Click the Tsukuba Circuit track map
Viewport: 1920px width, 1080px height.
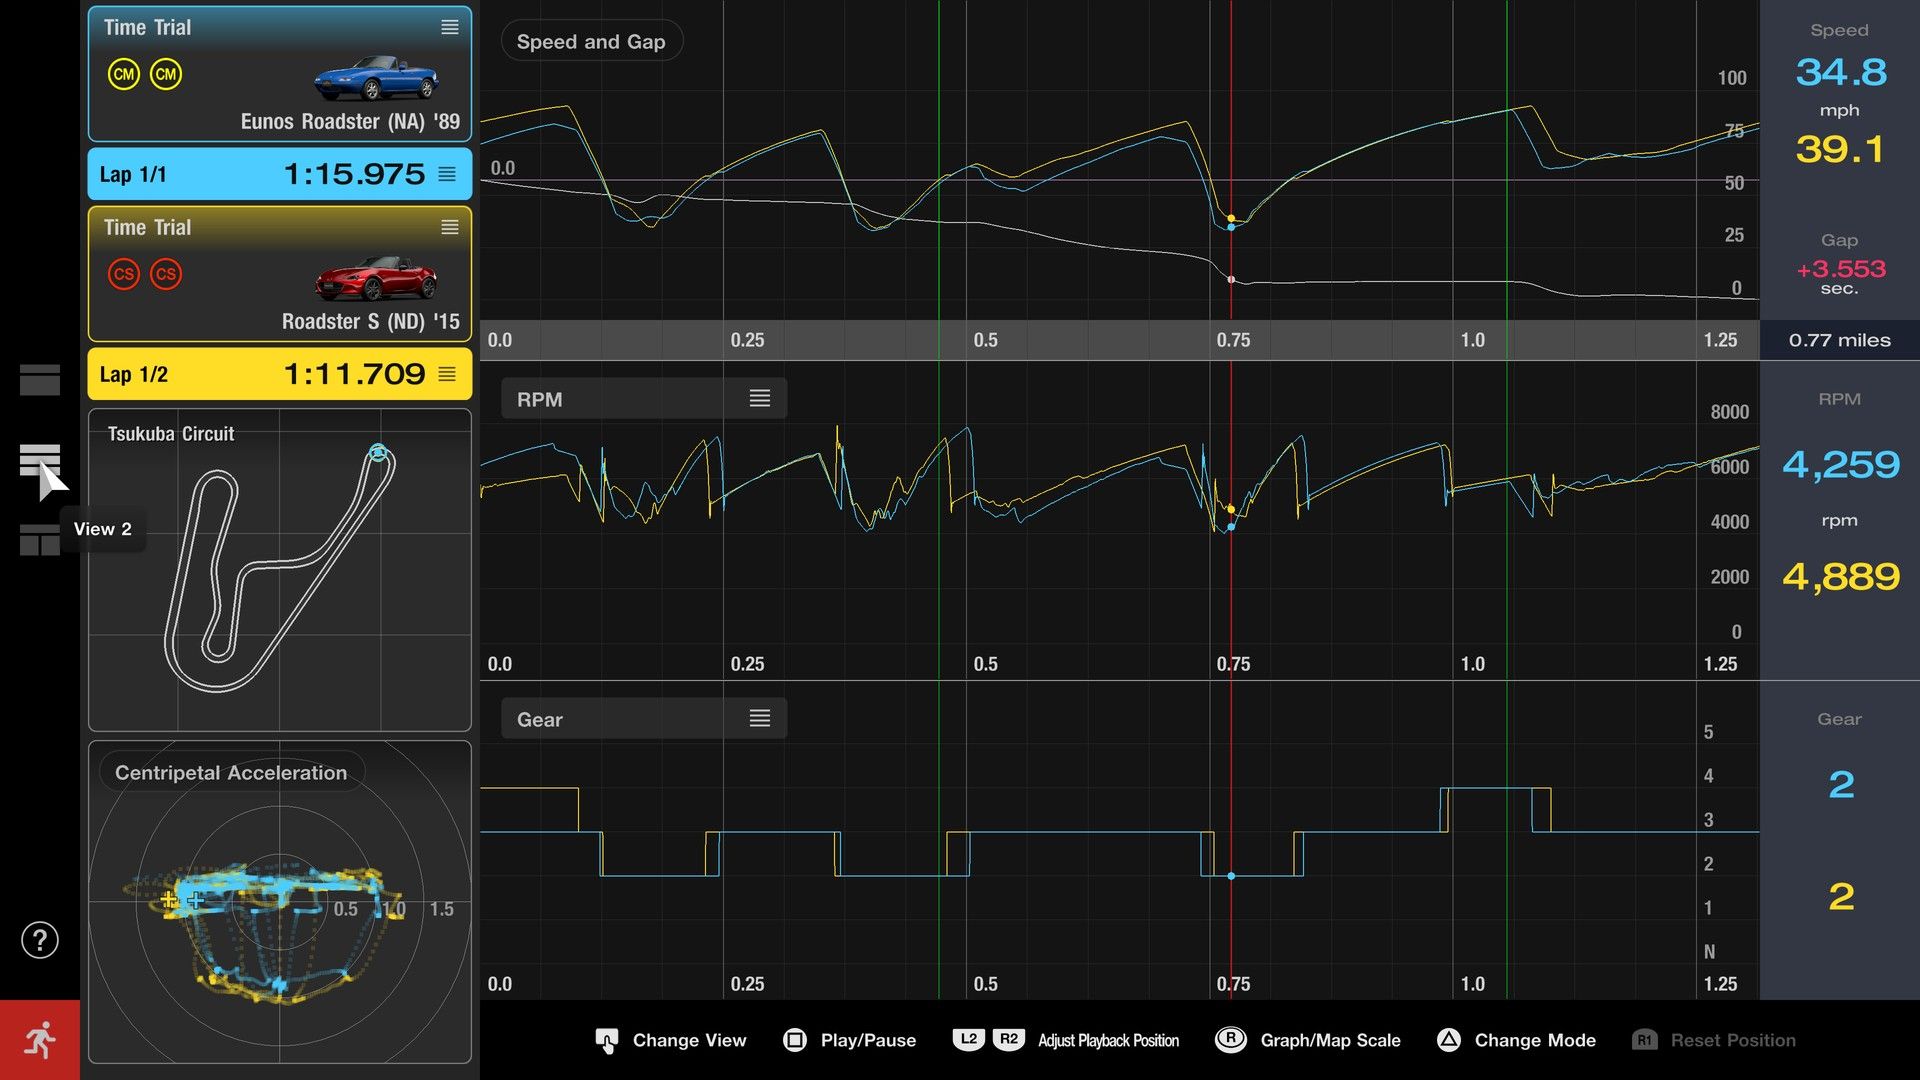[x=280, y=570]
